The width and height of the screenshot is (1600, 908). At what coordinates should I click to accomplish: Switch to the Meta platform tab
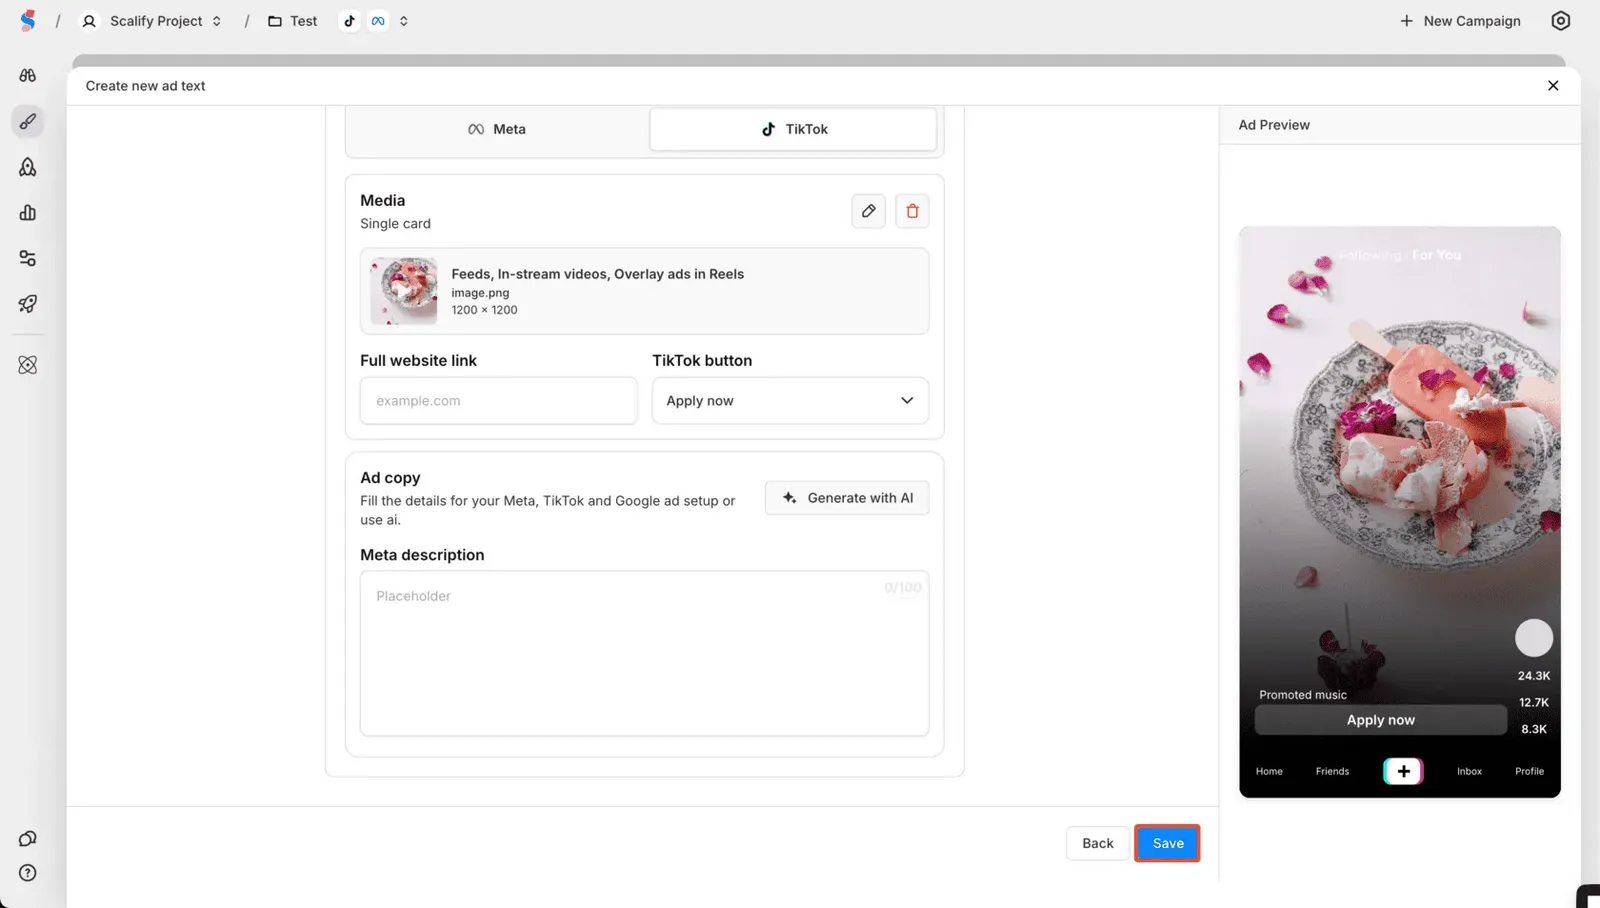[x=496, y=128]
